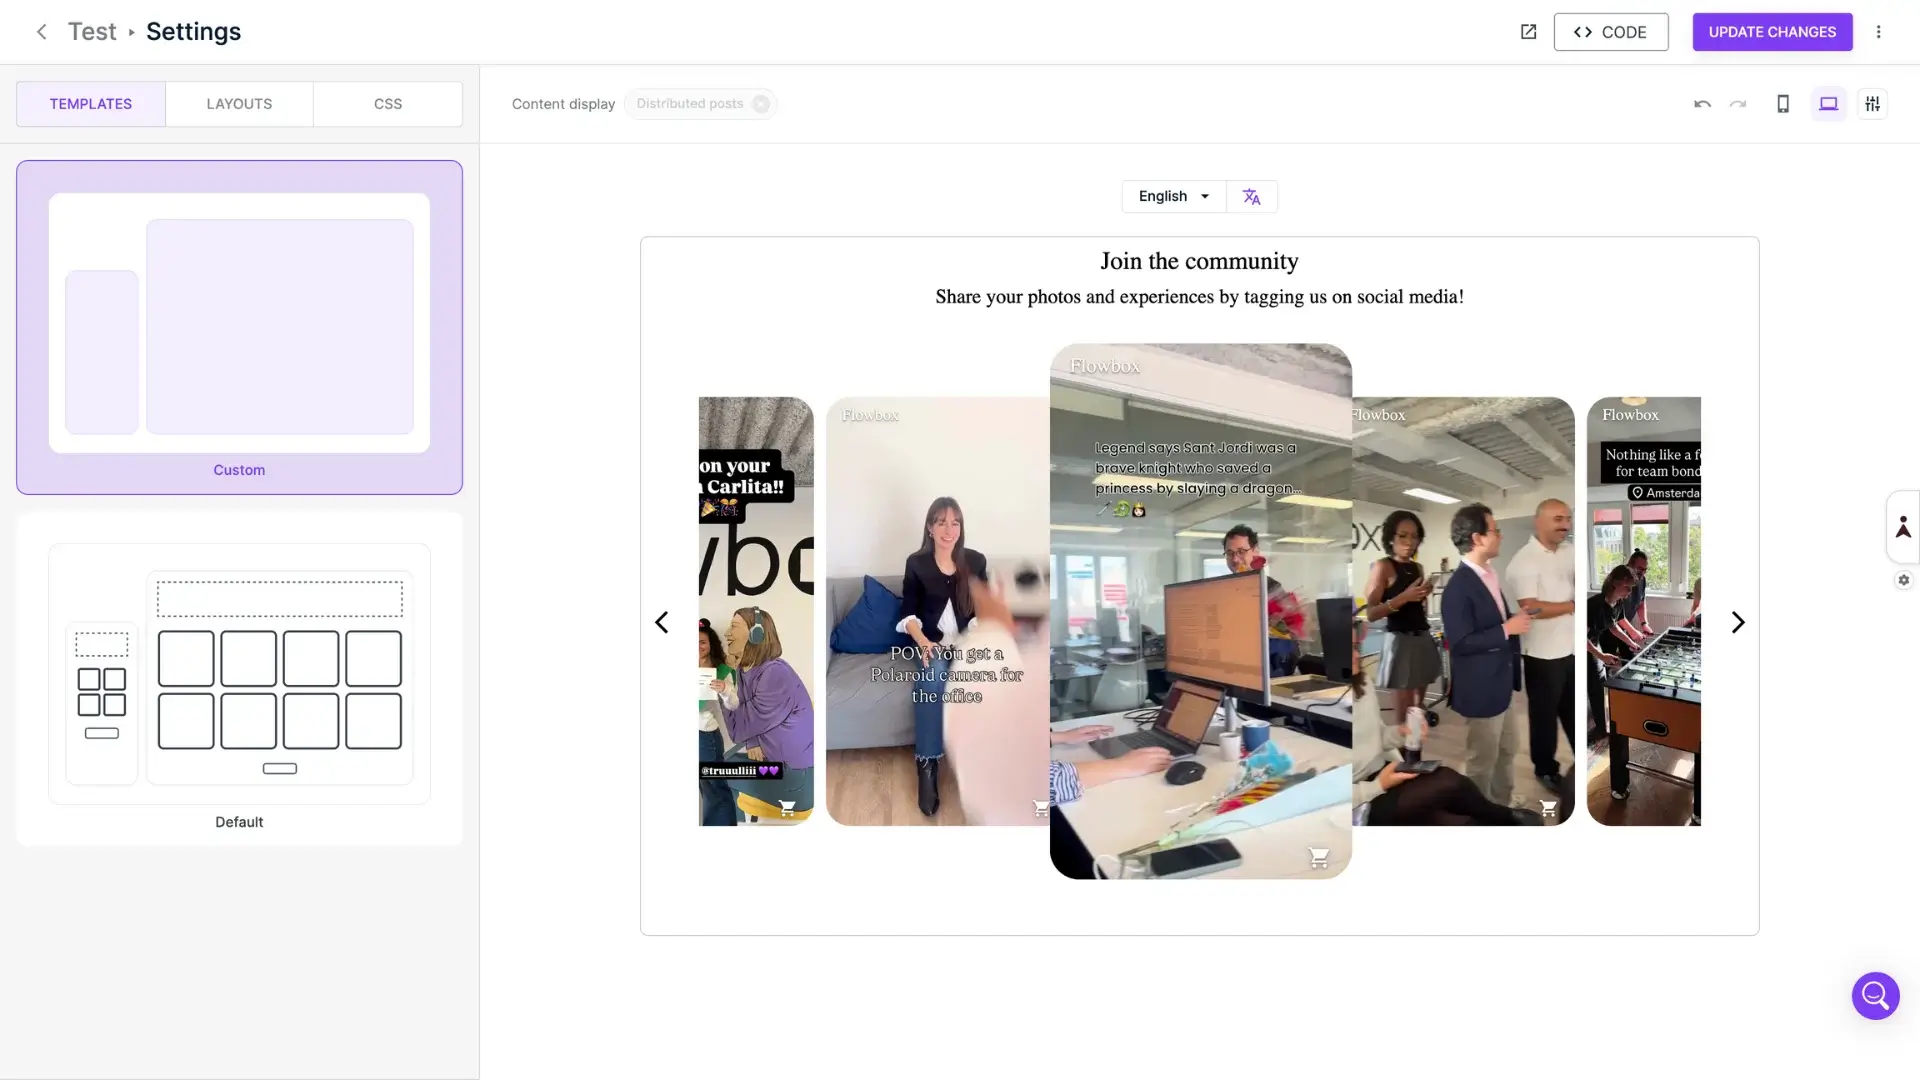Remove the Distributed posts chip
Viewport: 1920px width, 1080px height.
(761, 104)
